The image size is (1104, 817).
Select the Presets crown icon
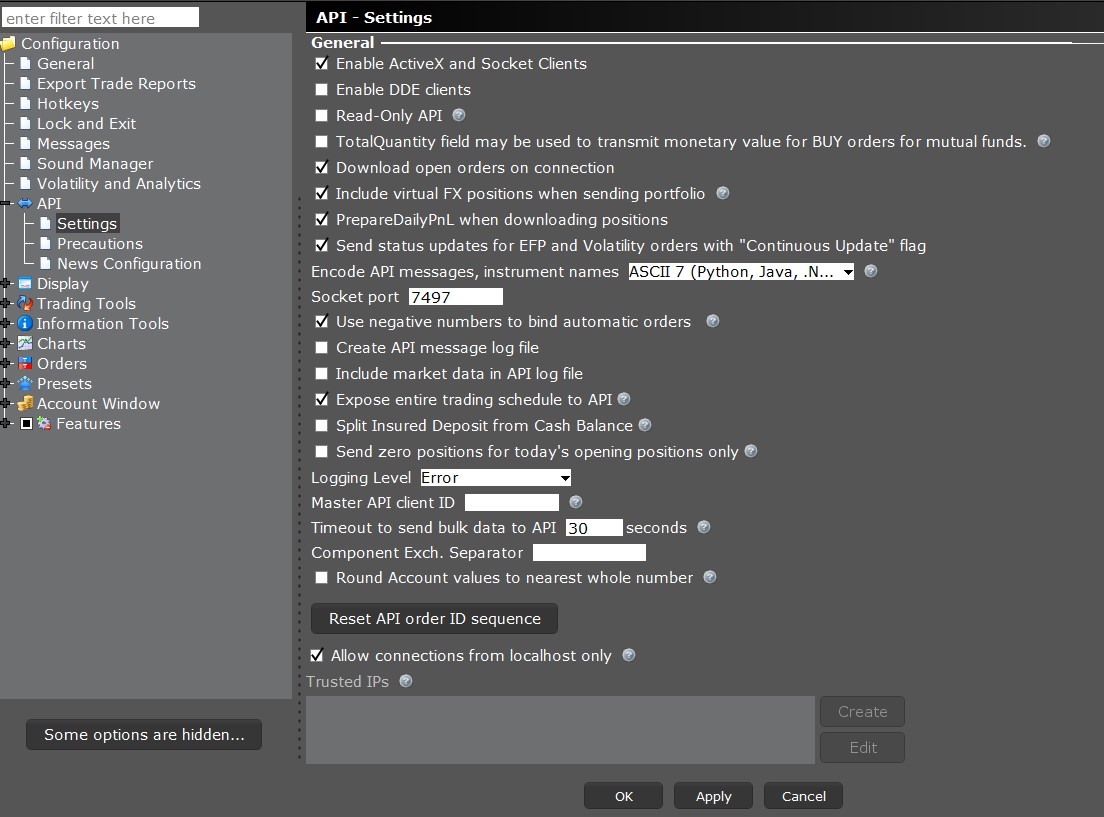[x=26, y=383]
